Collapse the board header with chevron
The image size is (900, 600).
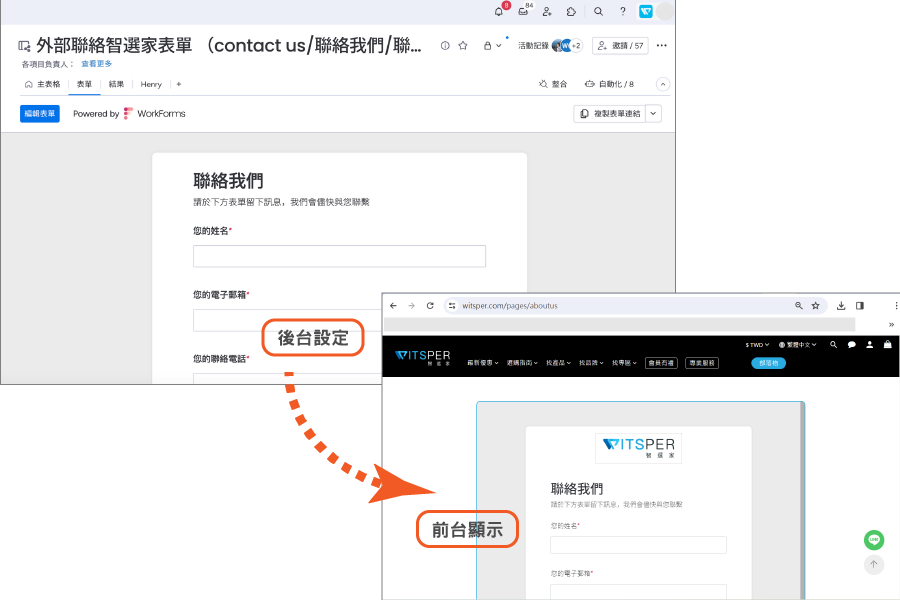(663, 84)
